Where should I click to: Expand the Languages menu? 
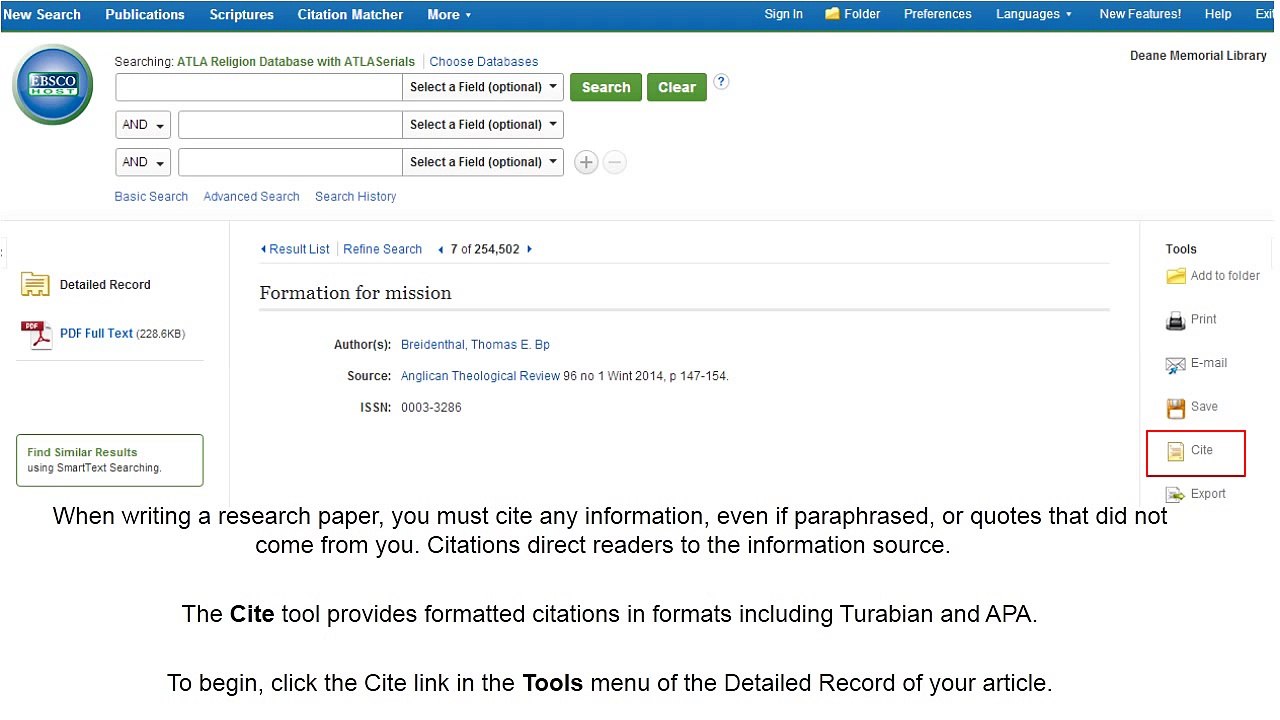point(1034,14)
